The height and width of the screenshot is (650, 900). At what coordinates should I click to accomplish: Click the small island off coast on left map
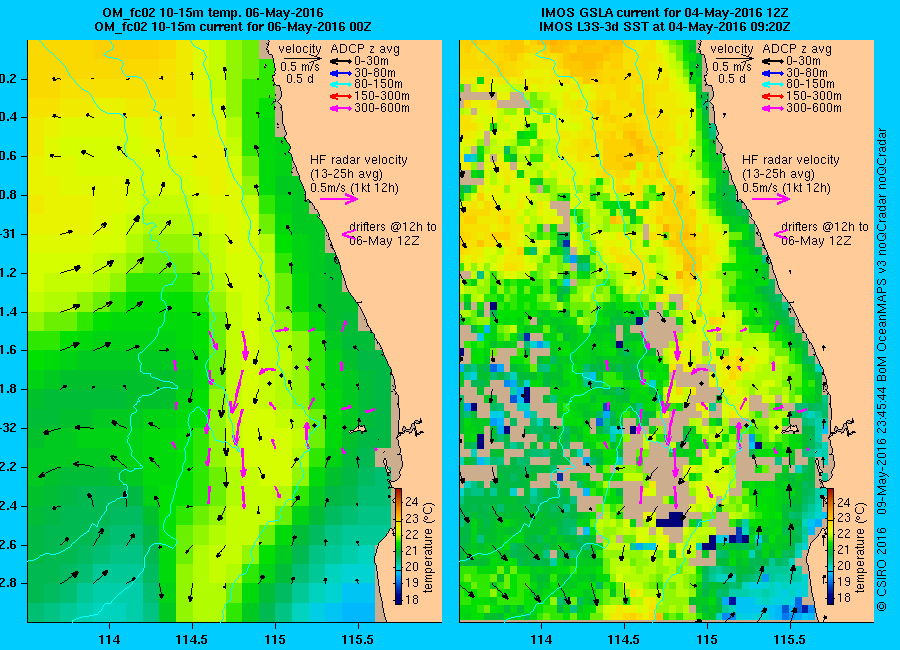pos(359,429)
